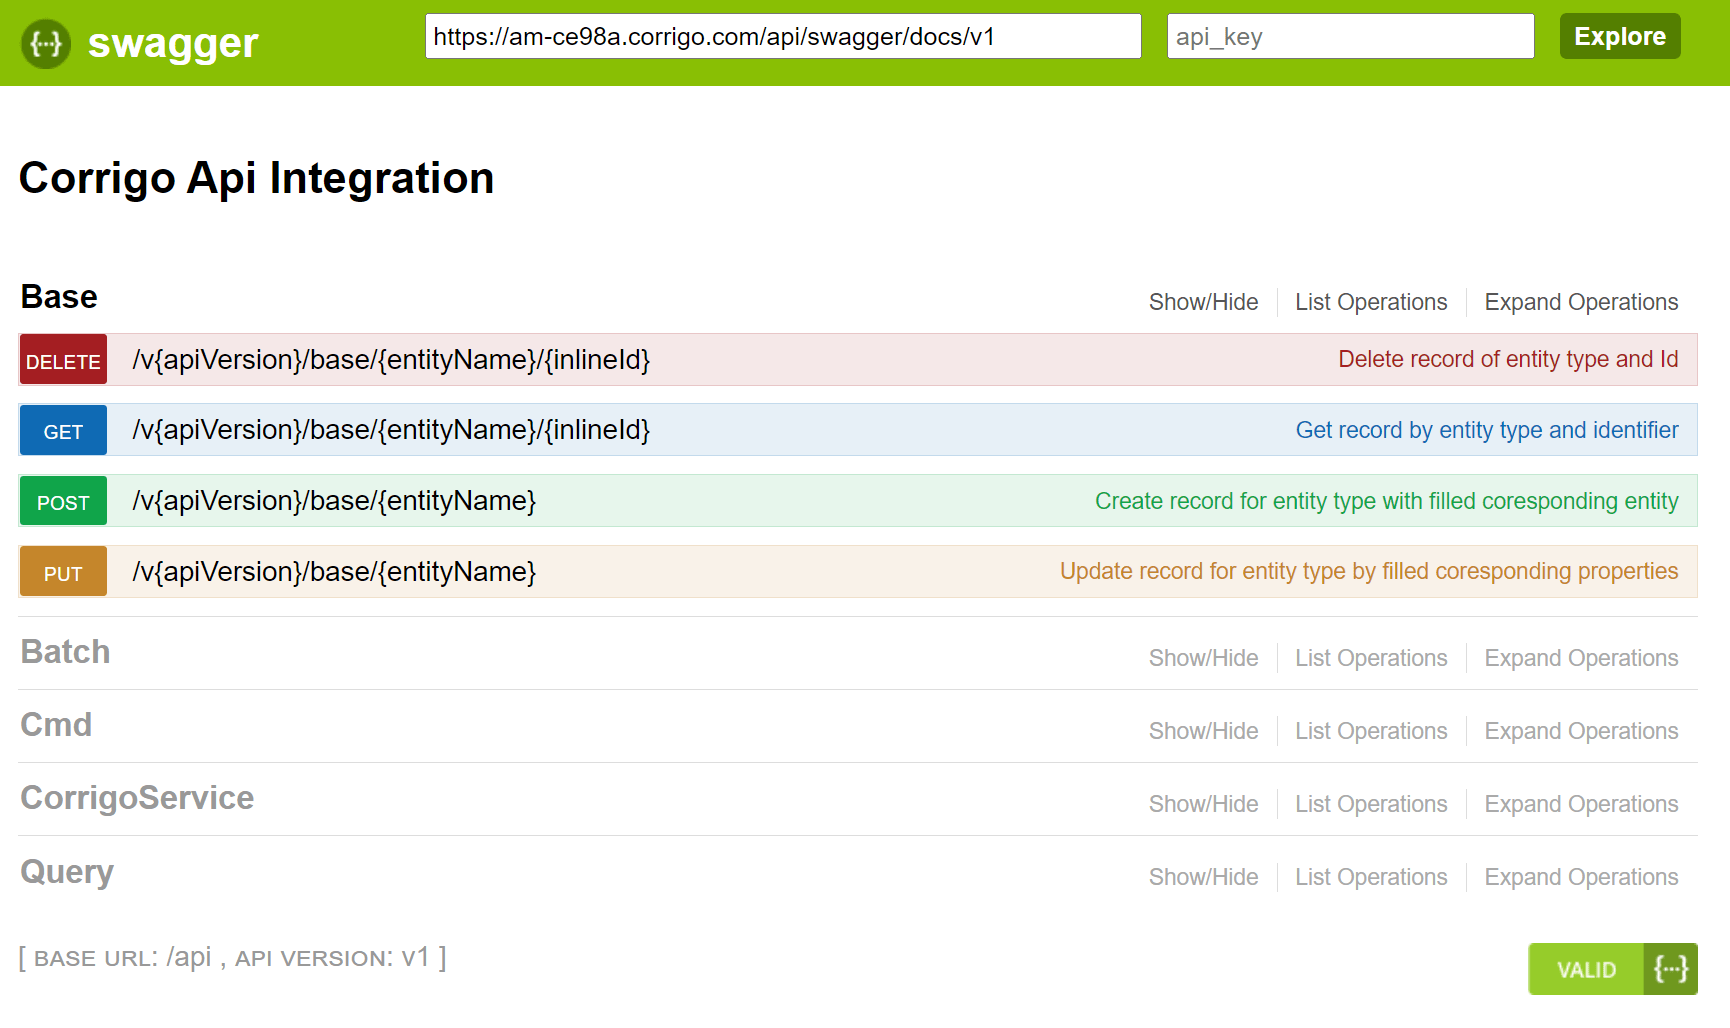
Task: List Operations for Base section
Action: pos(1371,302)
